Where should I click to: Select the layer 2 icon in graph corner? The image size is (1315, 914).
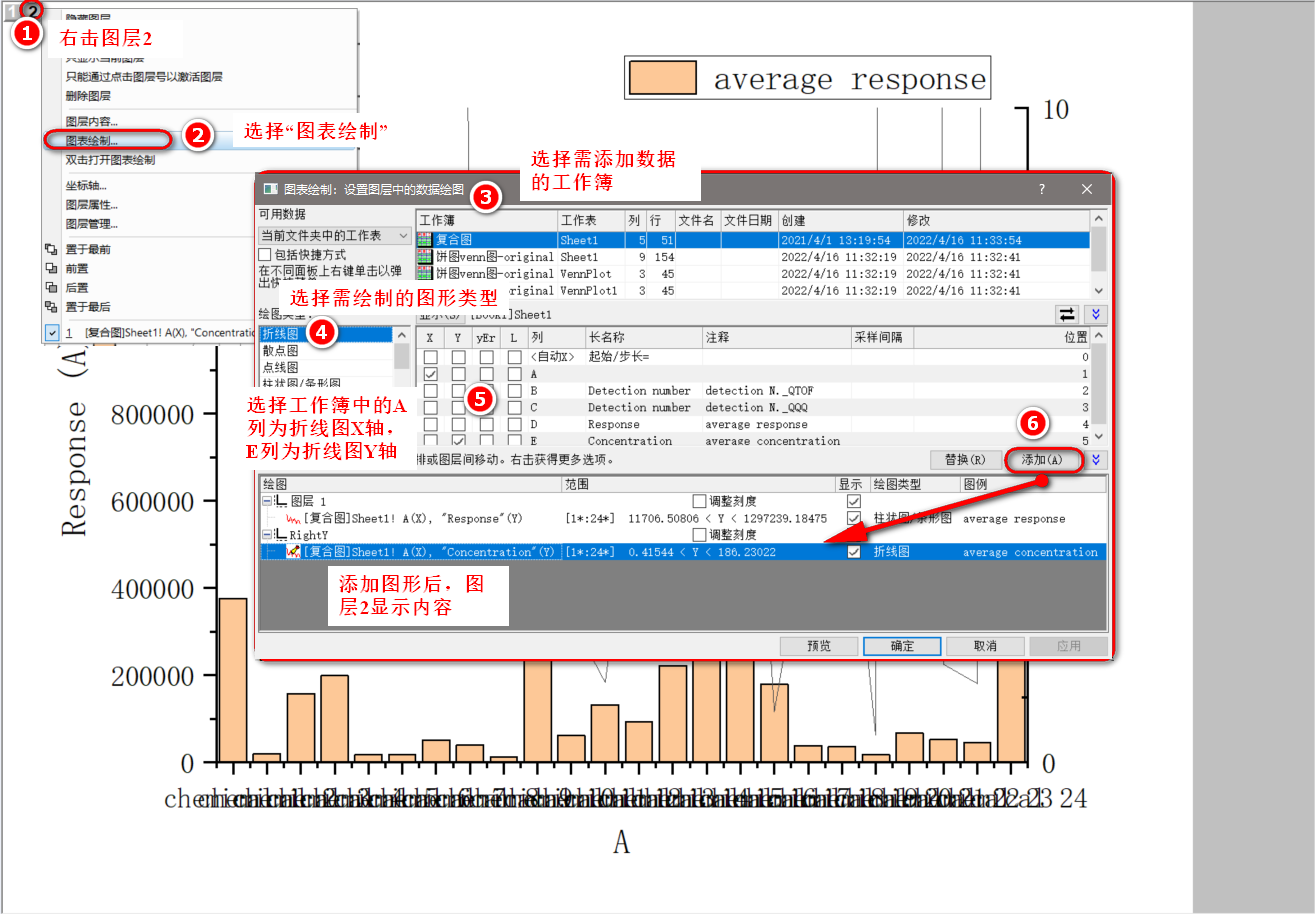[32, 11]
